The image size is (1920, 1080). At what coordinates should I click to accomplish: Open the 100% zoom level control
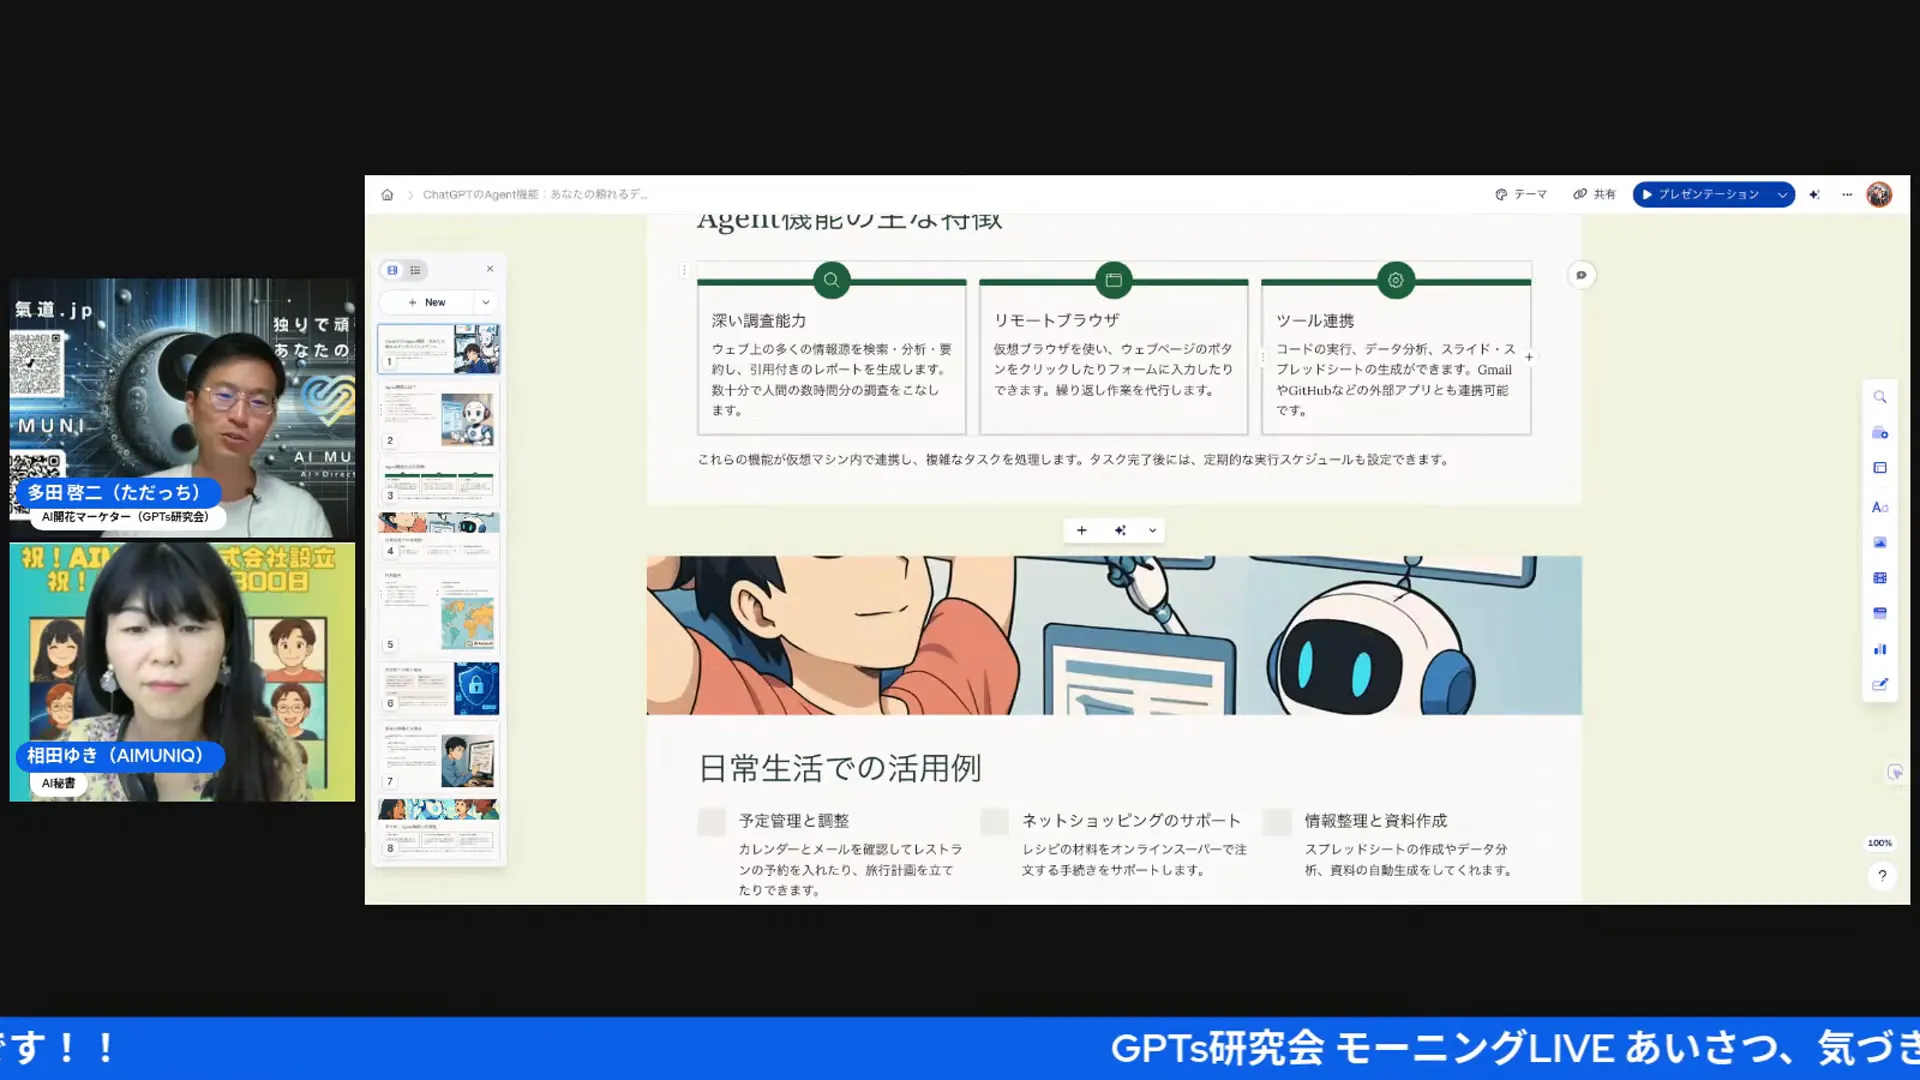[1880, 843]
